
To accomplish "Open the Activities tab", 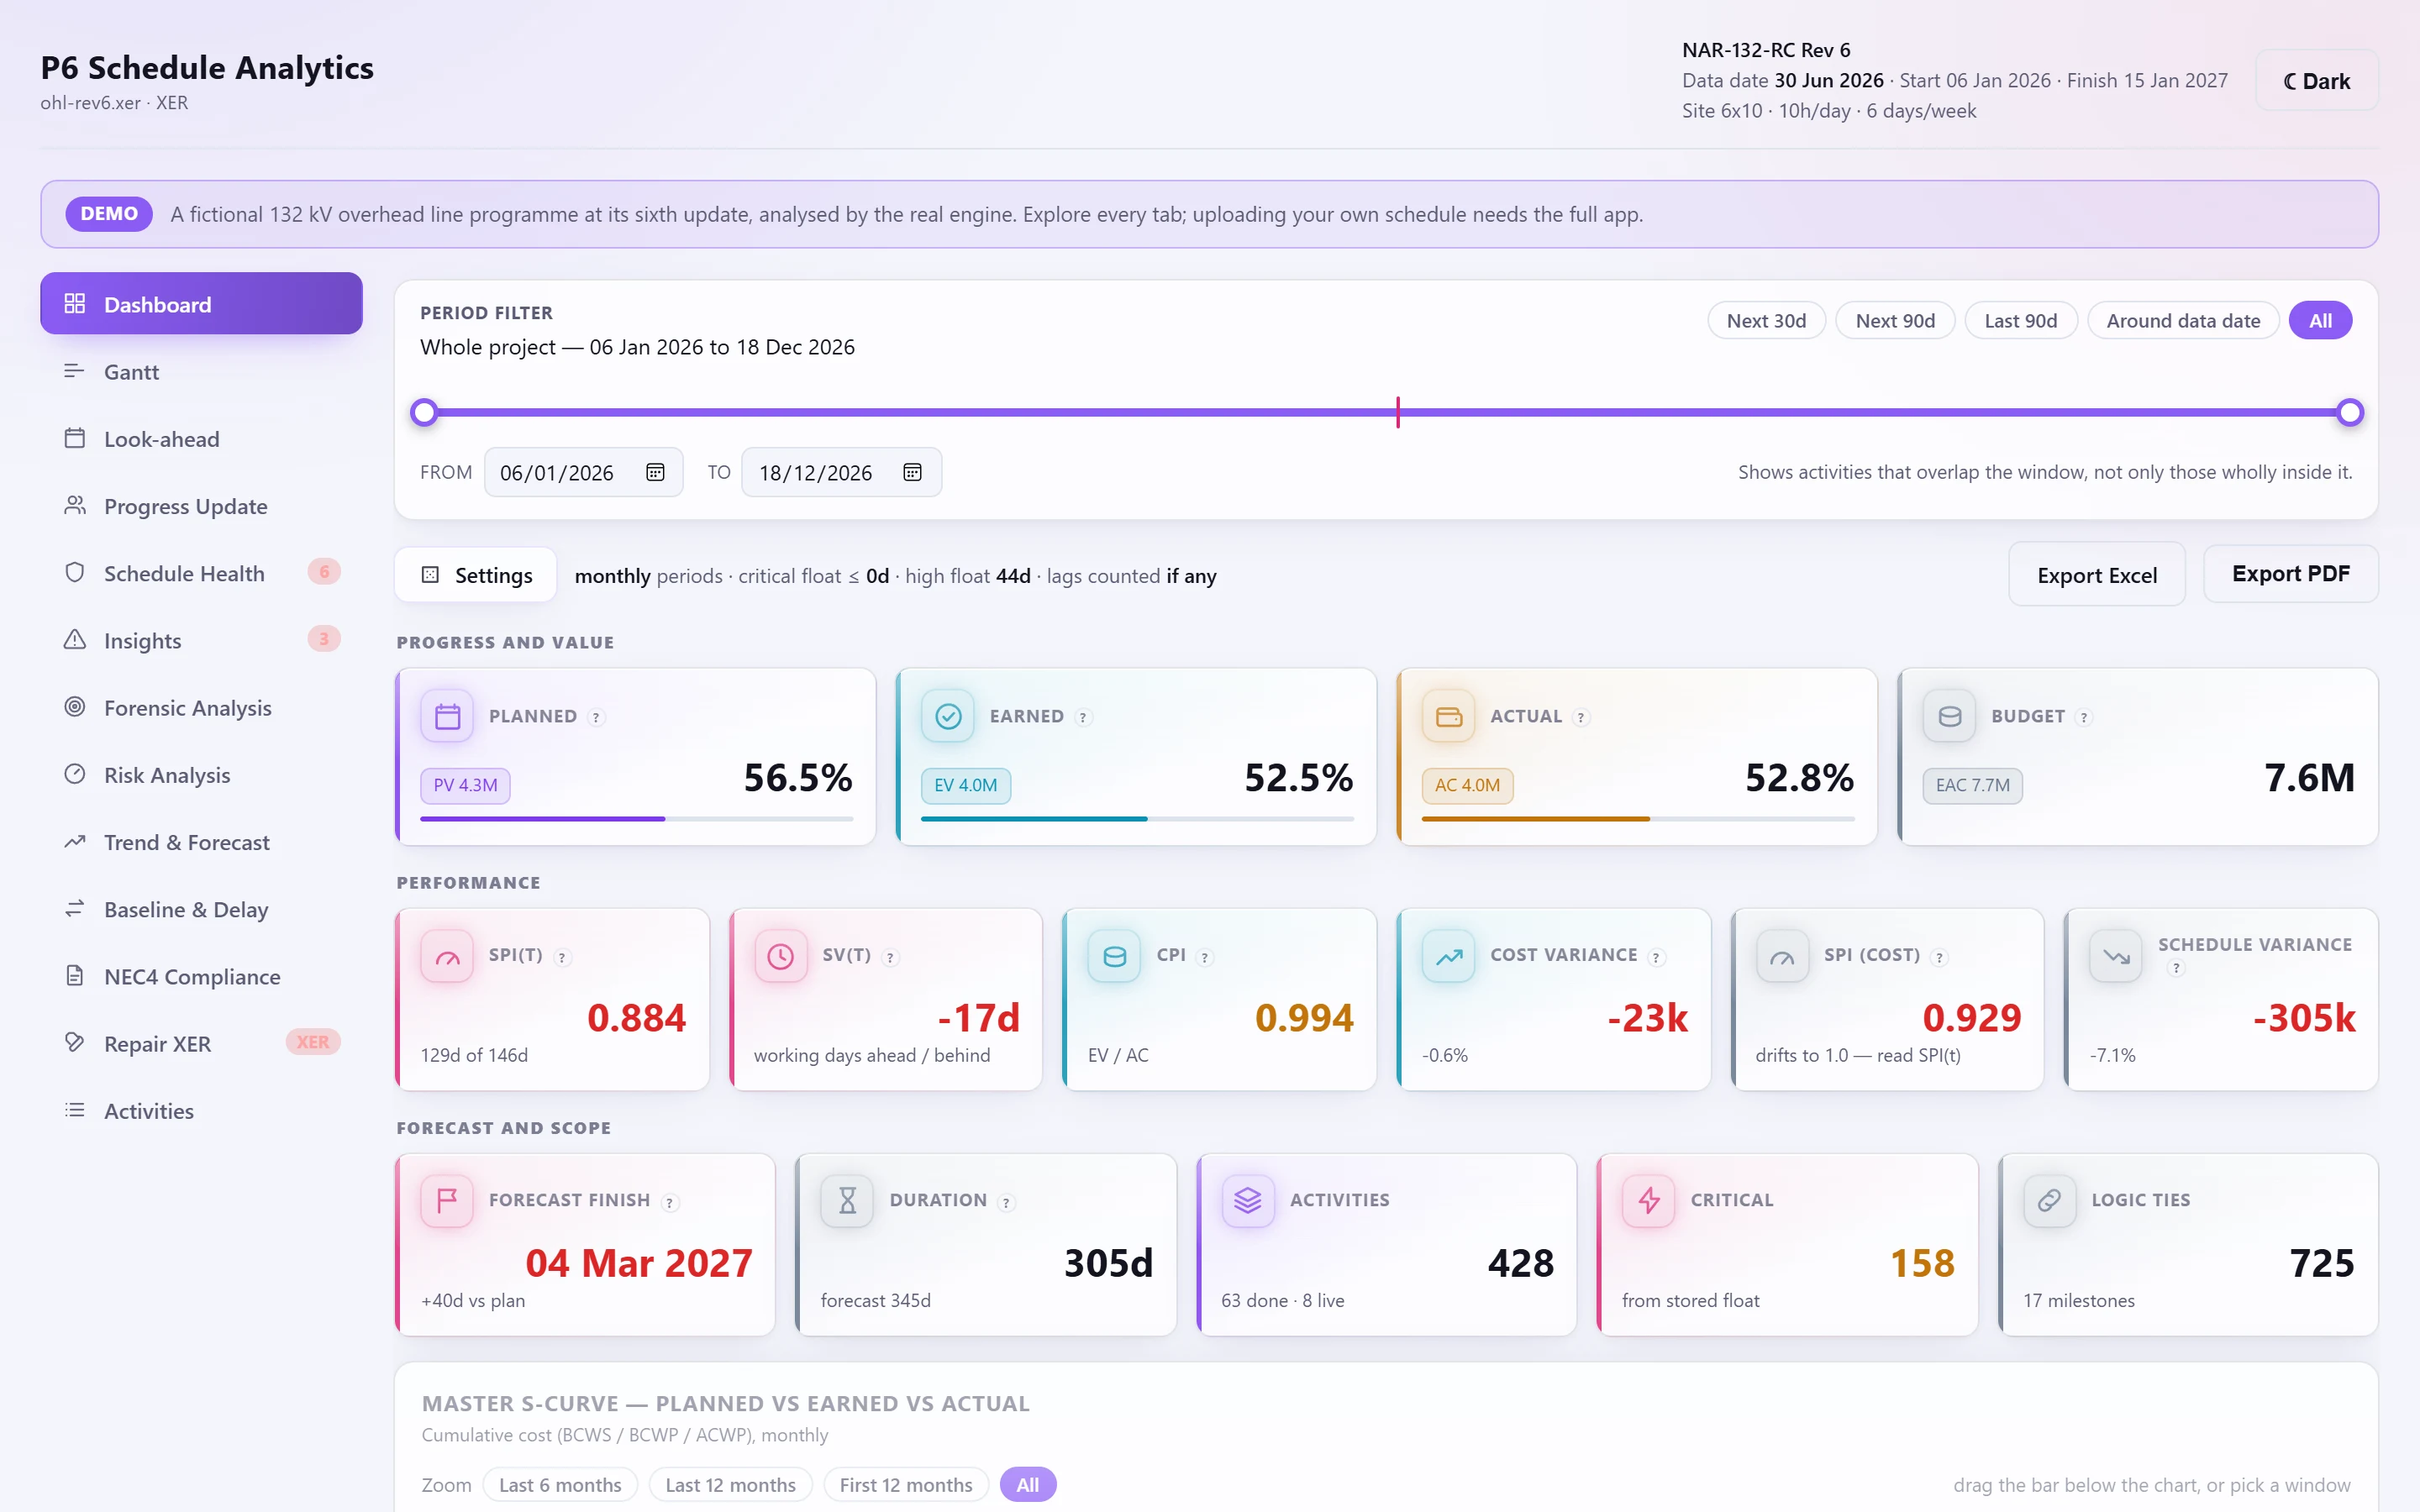I will click(x=201, y=1110).
